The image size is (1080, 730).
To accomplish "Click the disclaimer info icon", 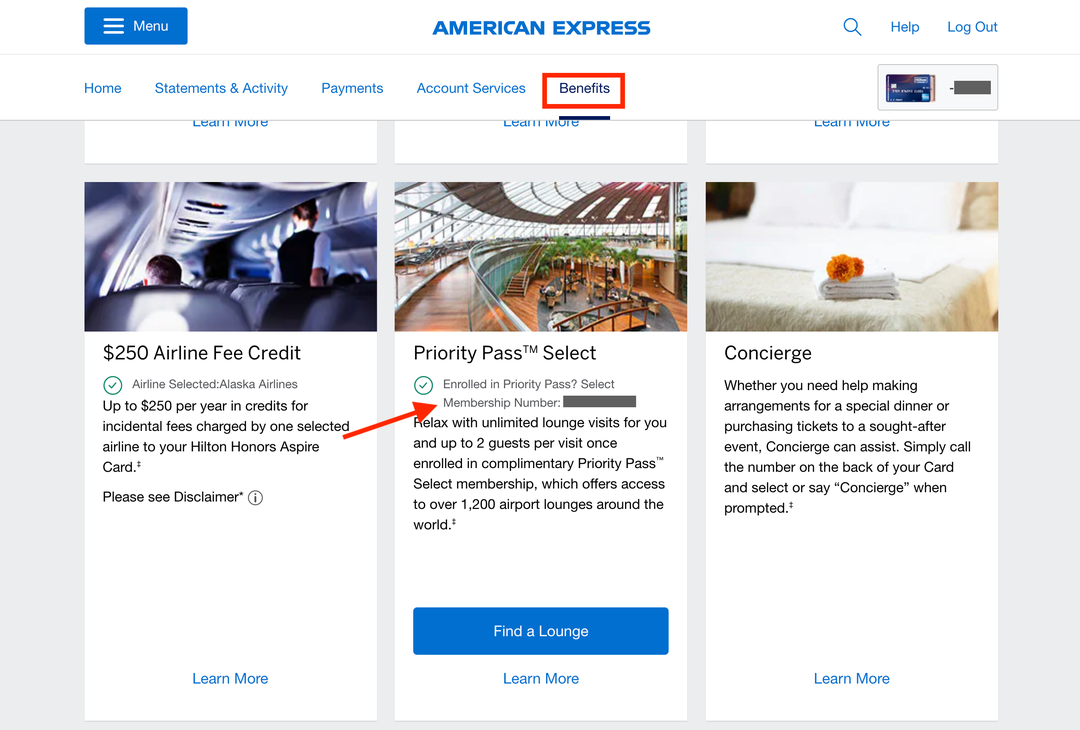I will [x=255, y=497].
